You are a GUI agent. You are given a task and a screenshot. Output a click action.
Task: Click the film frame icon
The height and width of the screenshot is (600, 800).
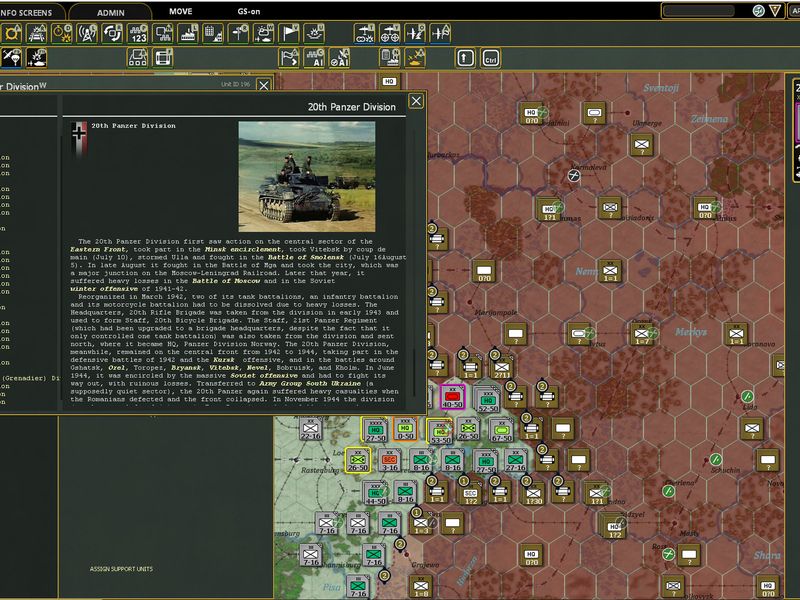(x=163, y=58)
